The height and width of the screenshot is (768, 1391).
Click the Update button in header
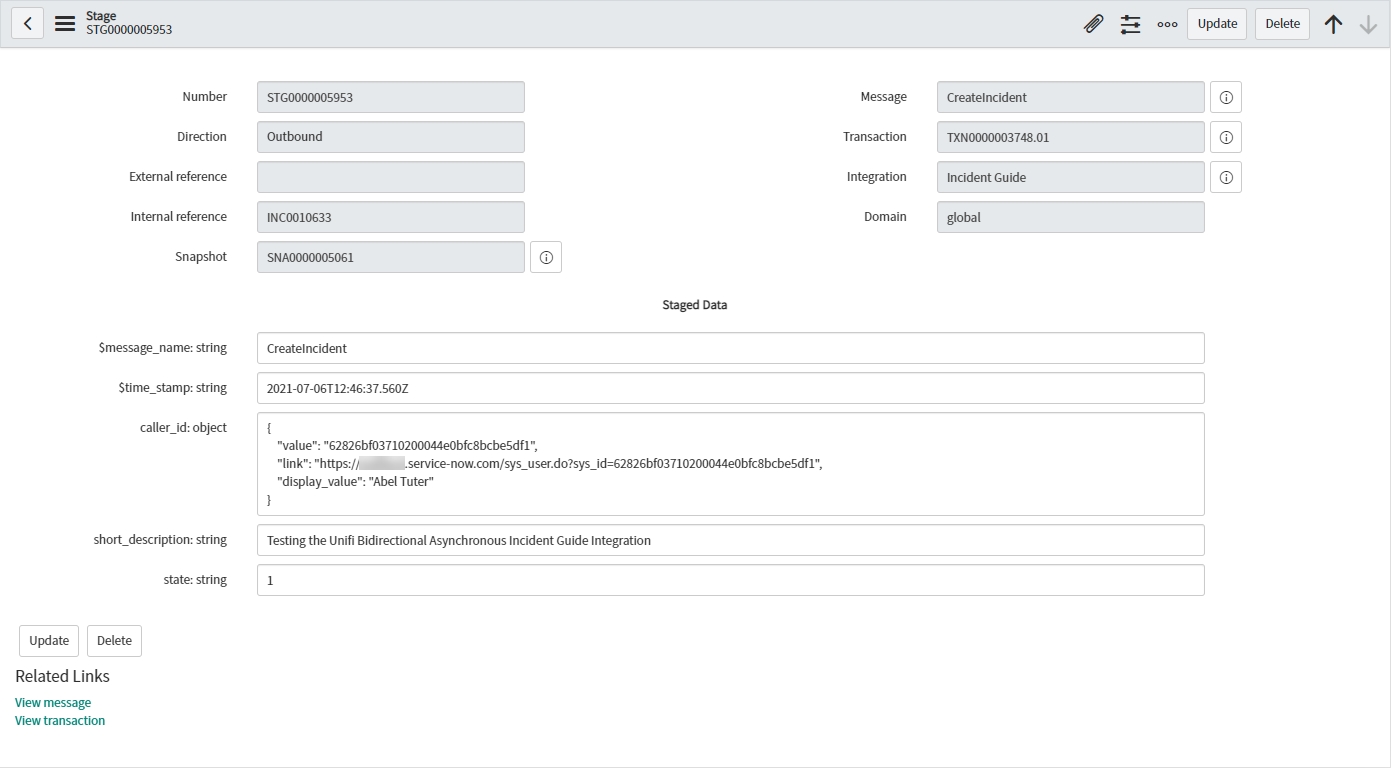[x=1217, y=24]
